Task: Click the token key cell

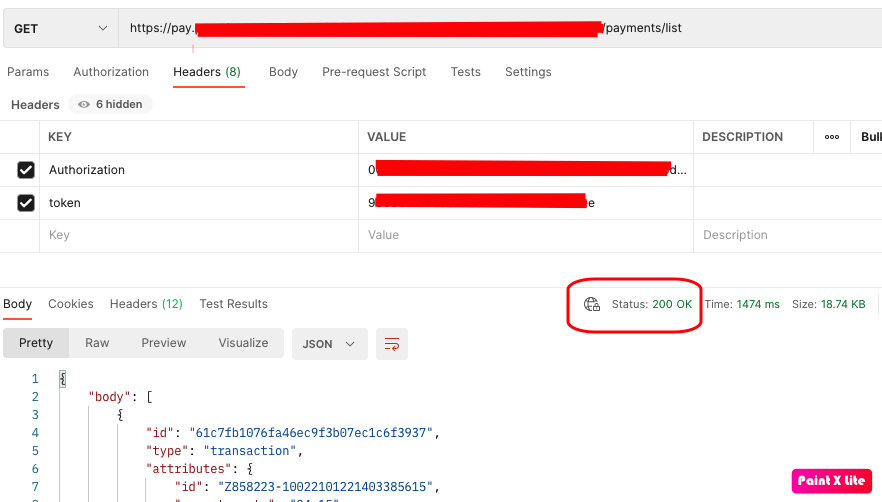Action: pyautogui.click(x=199, y=203)
